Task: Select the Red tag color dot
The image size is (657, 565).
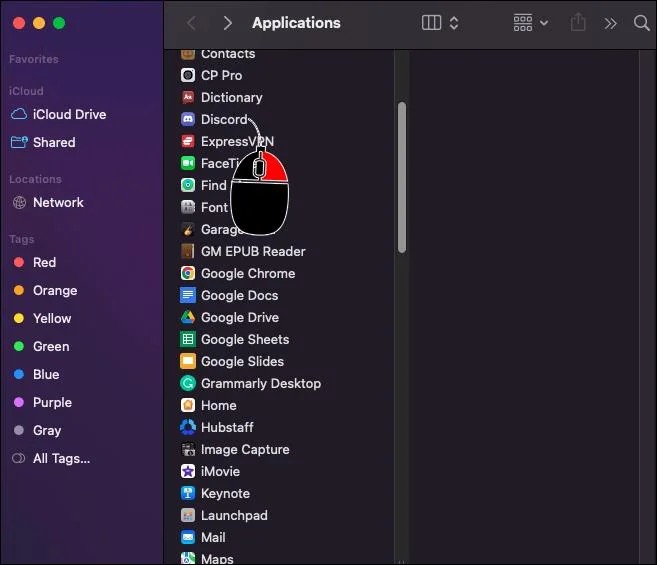Action: click(18, 262)
